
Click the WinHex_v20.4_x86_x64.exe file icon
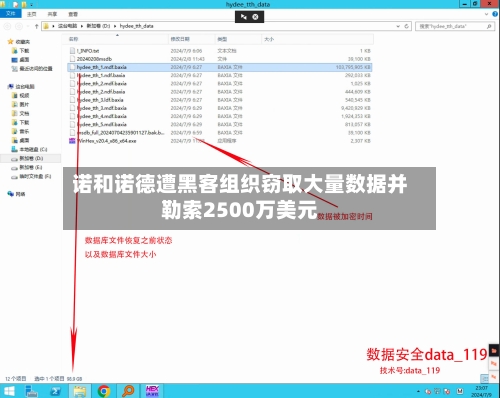click(x=72, y=141)
